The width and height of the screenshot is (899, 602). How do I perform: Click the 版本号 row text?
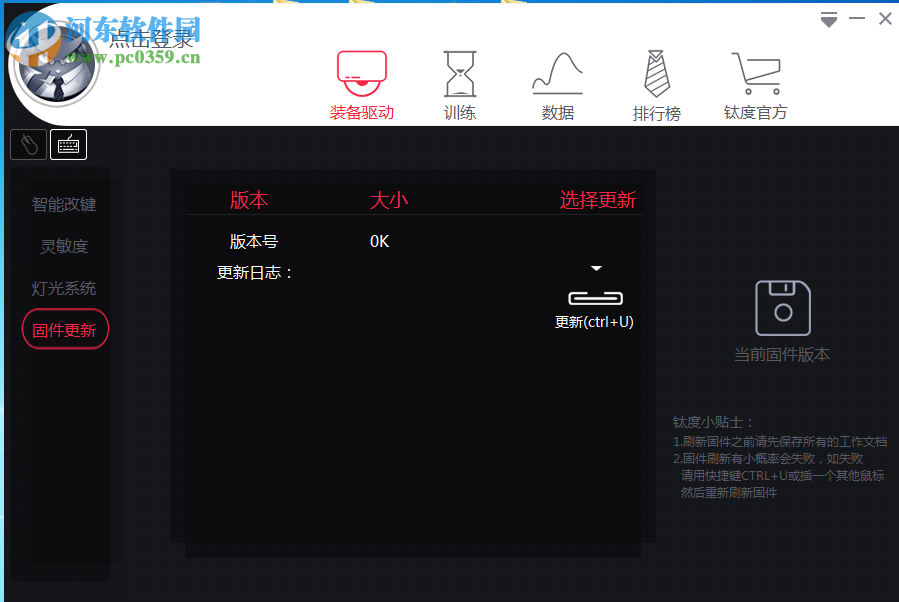pos(254,241)
